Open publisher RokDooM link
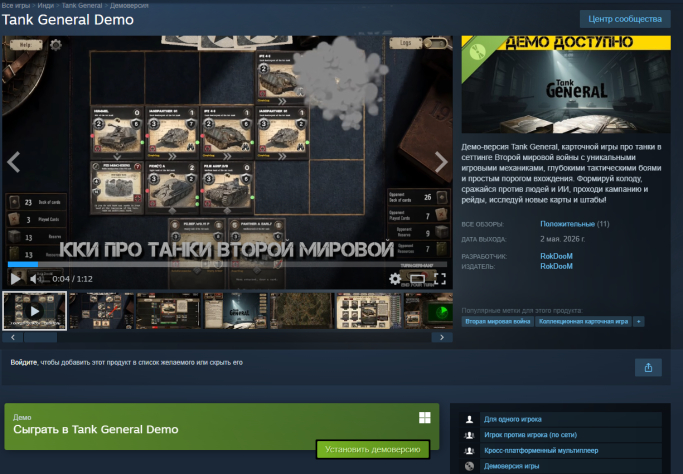The image size is (683, 474). pos(556,266)
